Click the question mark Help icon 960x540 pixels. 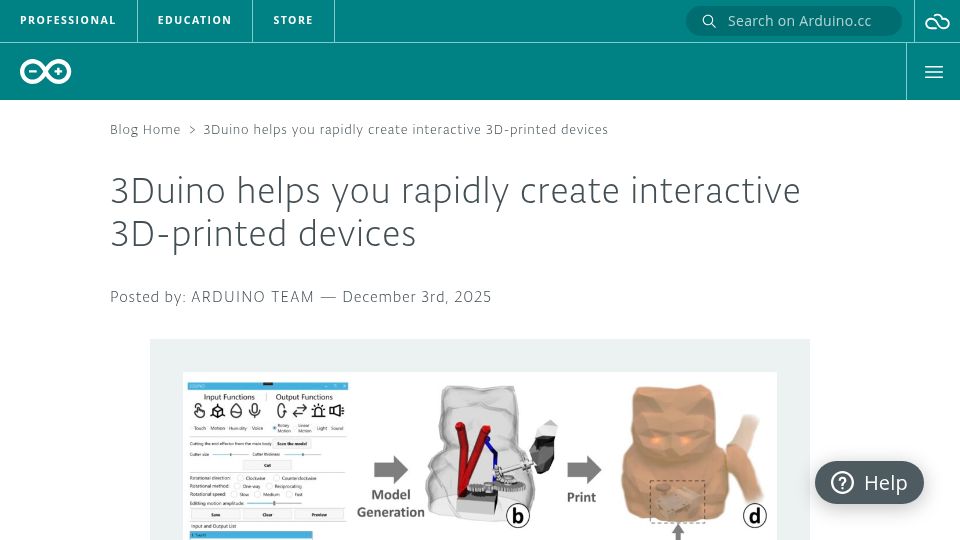pyautogui.click(x=842, y=482)
